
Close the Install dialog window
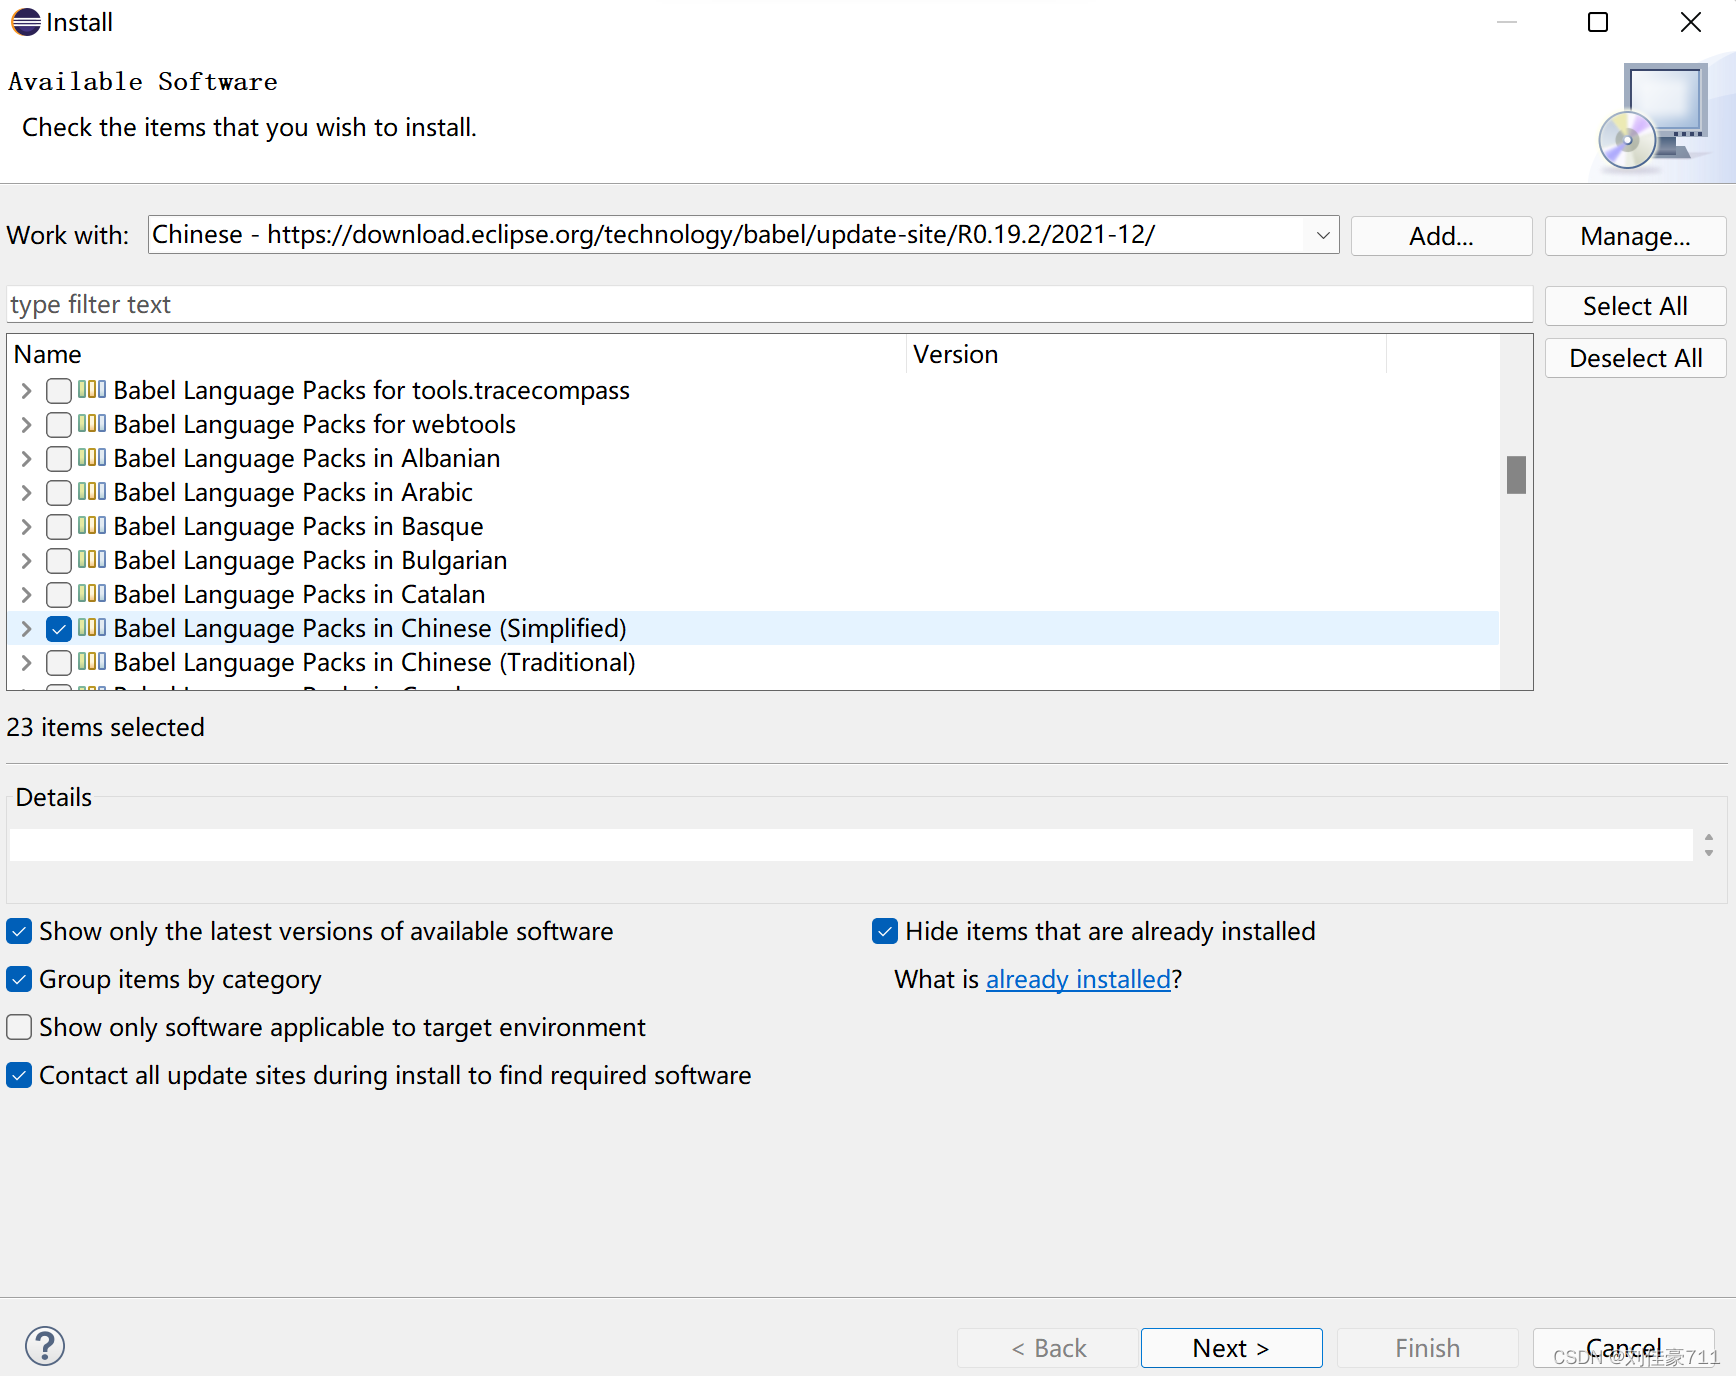1690,22
